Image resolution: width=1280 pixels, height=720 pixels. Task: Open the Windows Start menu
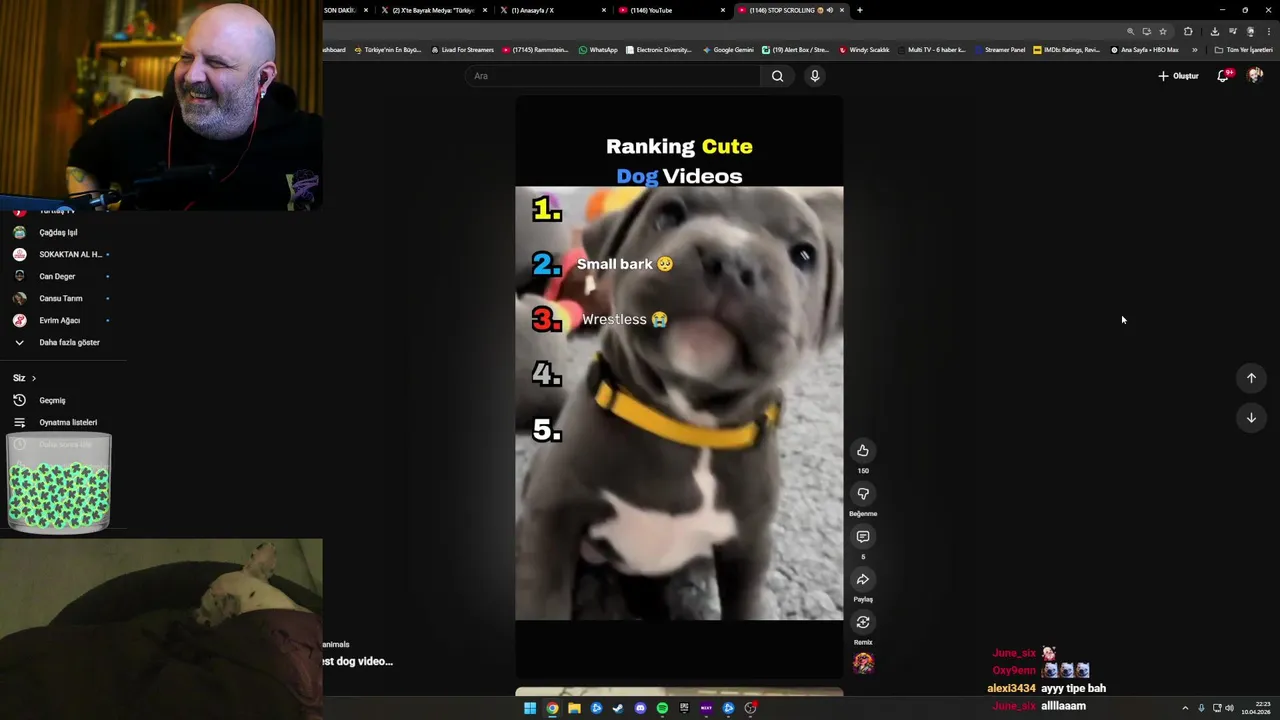coord(530,708)
